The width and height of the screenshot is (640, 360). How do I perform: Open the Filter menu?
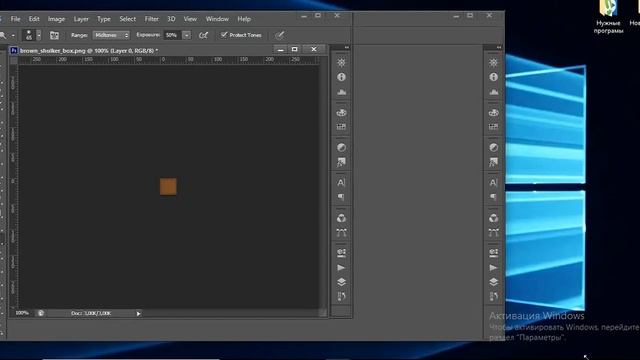[x=151, y=19]
